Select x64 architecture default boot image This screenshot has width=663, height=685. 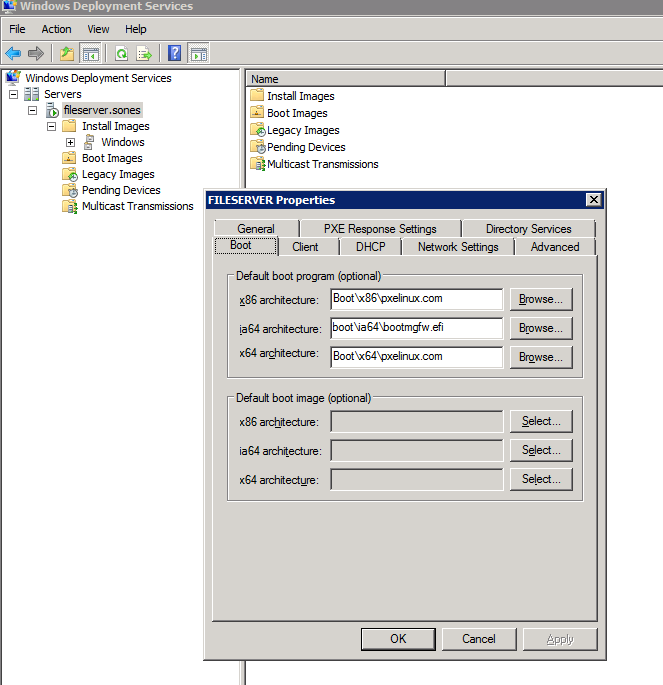(541, 479)
